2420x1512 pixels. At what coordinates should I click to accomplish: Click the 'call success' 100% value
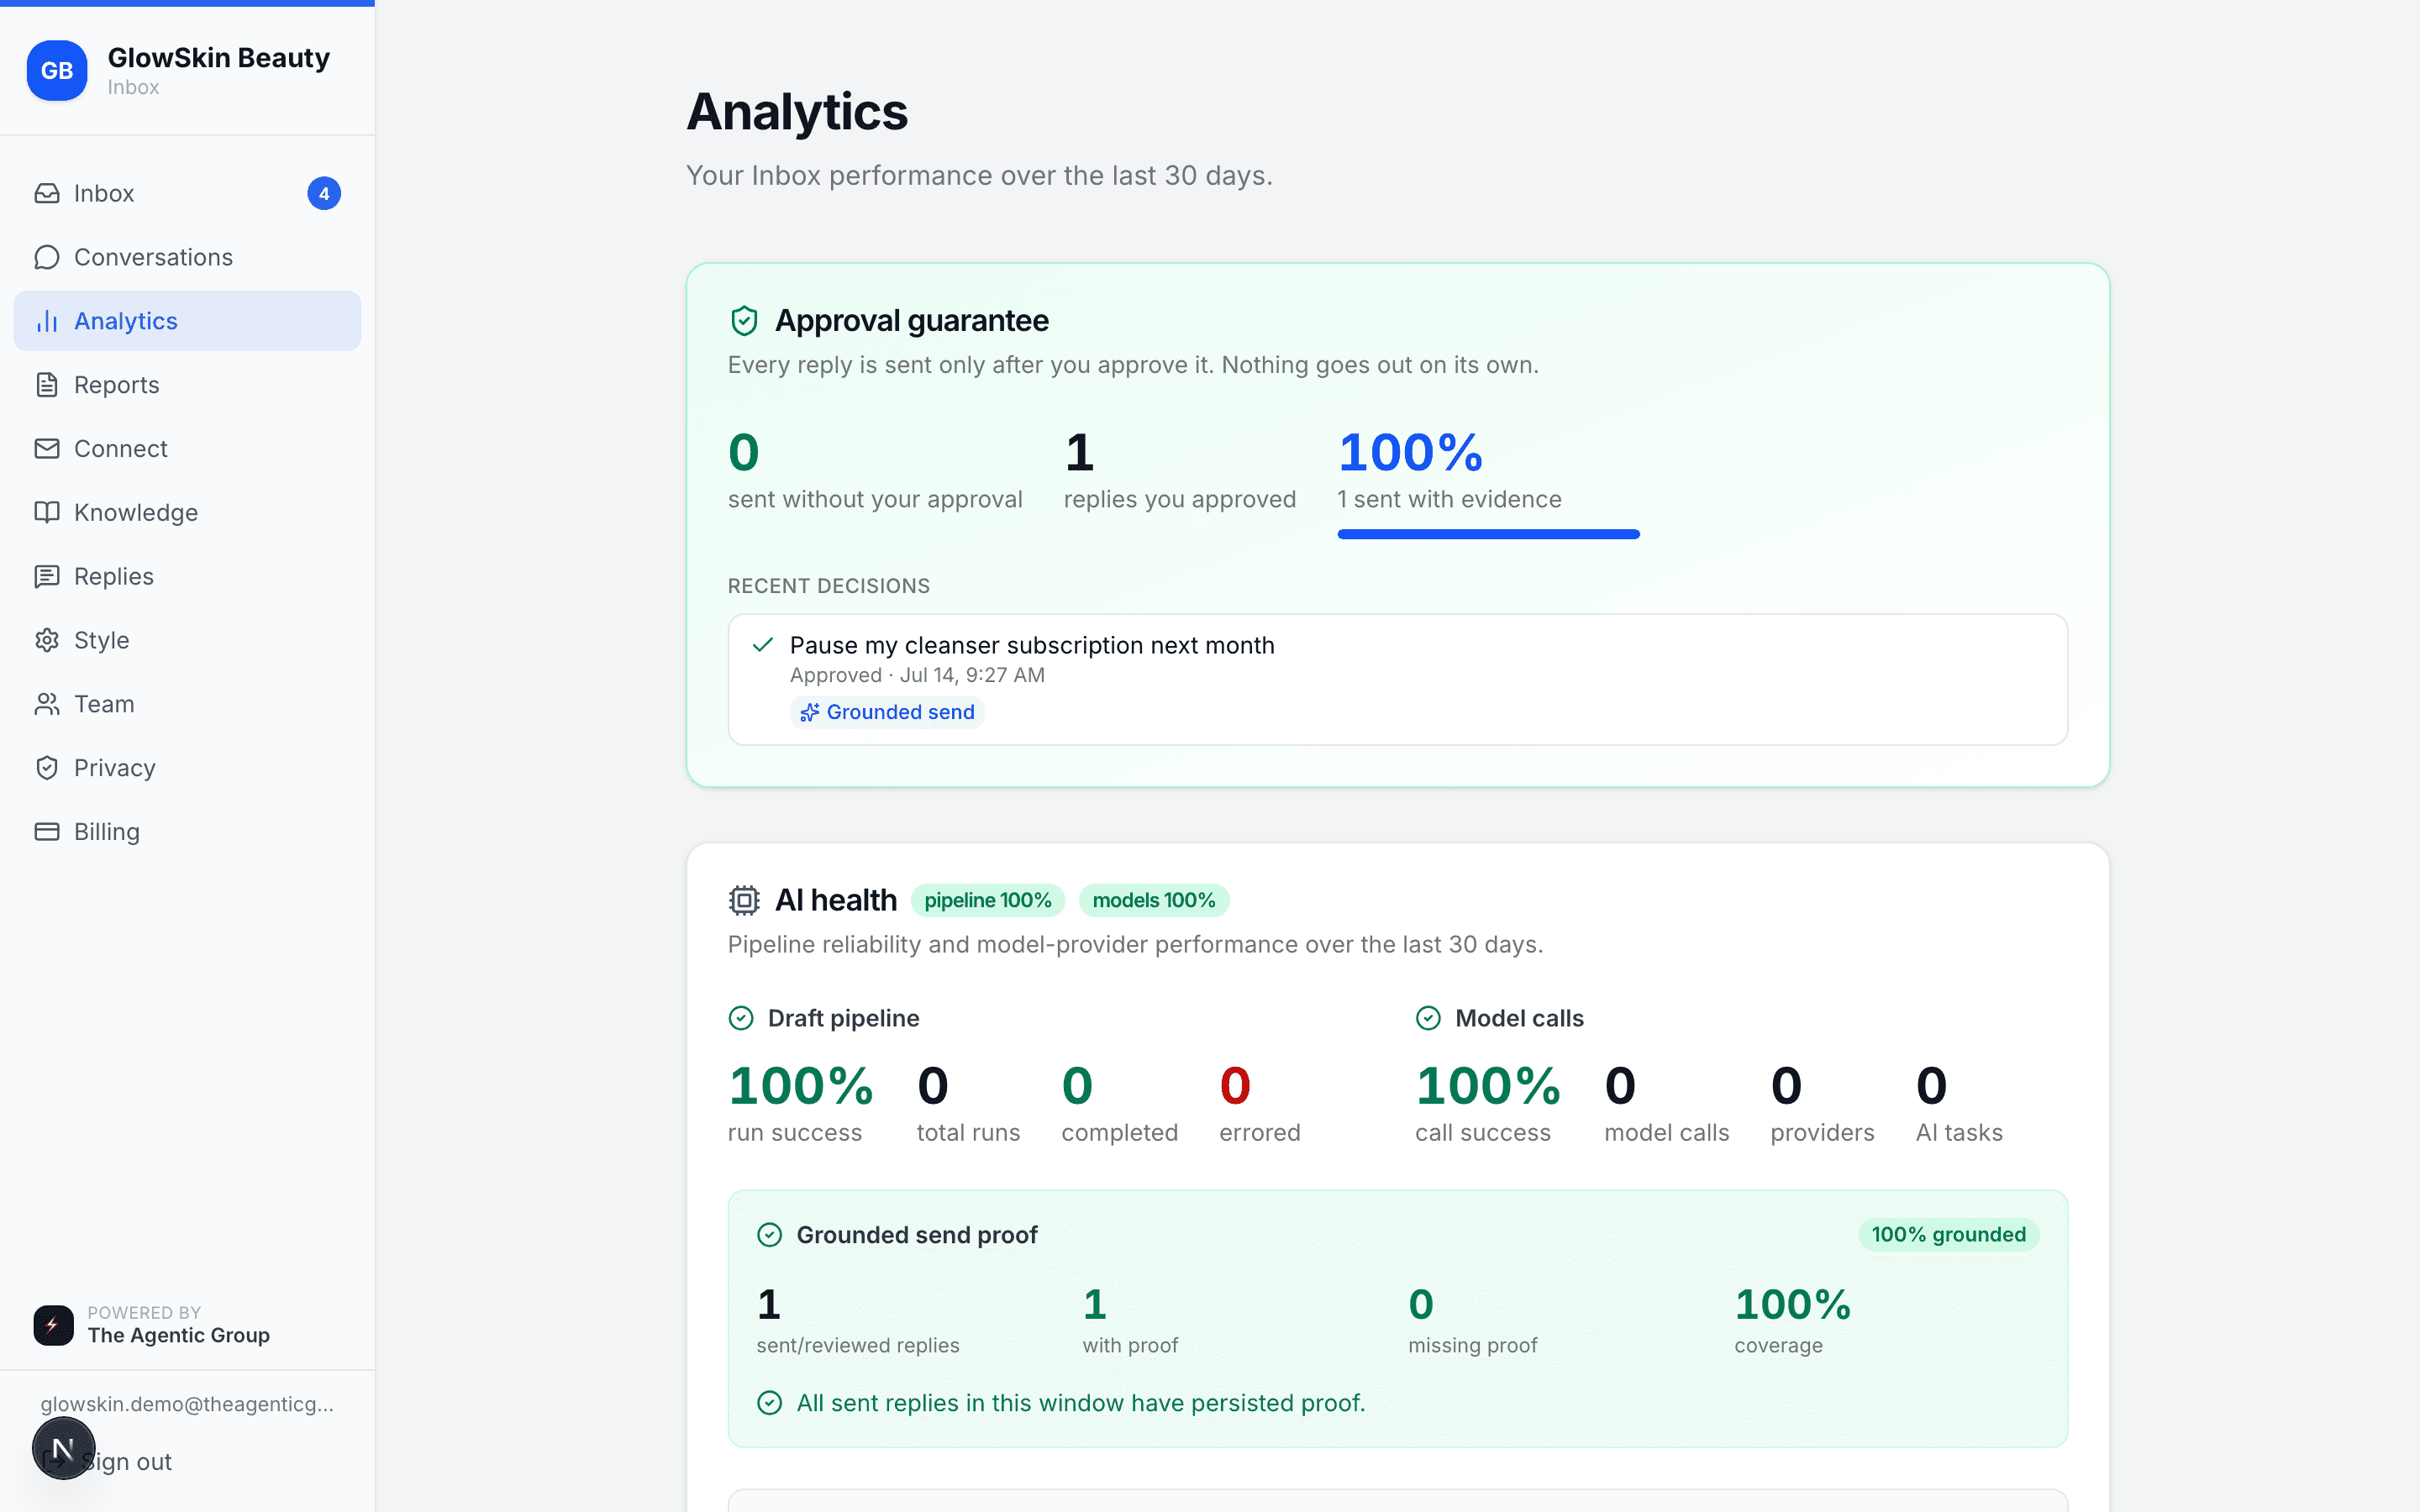(x=1488, y=1086)
